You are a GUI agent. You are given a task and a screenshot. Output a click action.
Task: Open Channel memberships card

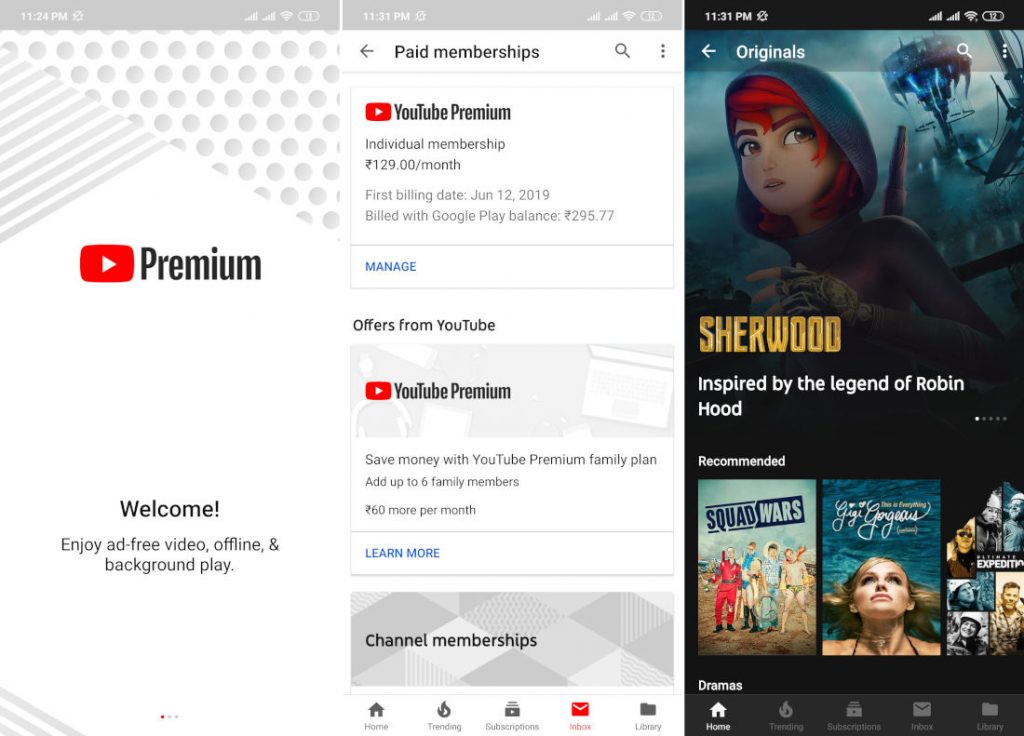[x=512, y=639]
